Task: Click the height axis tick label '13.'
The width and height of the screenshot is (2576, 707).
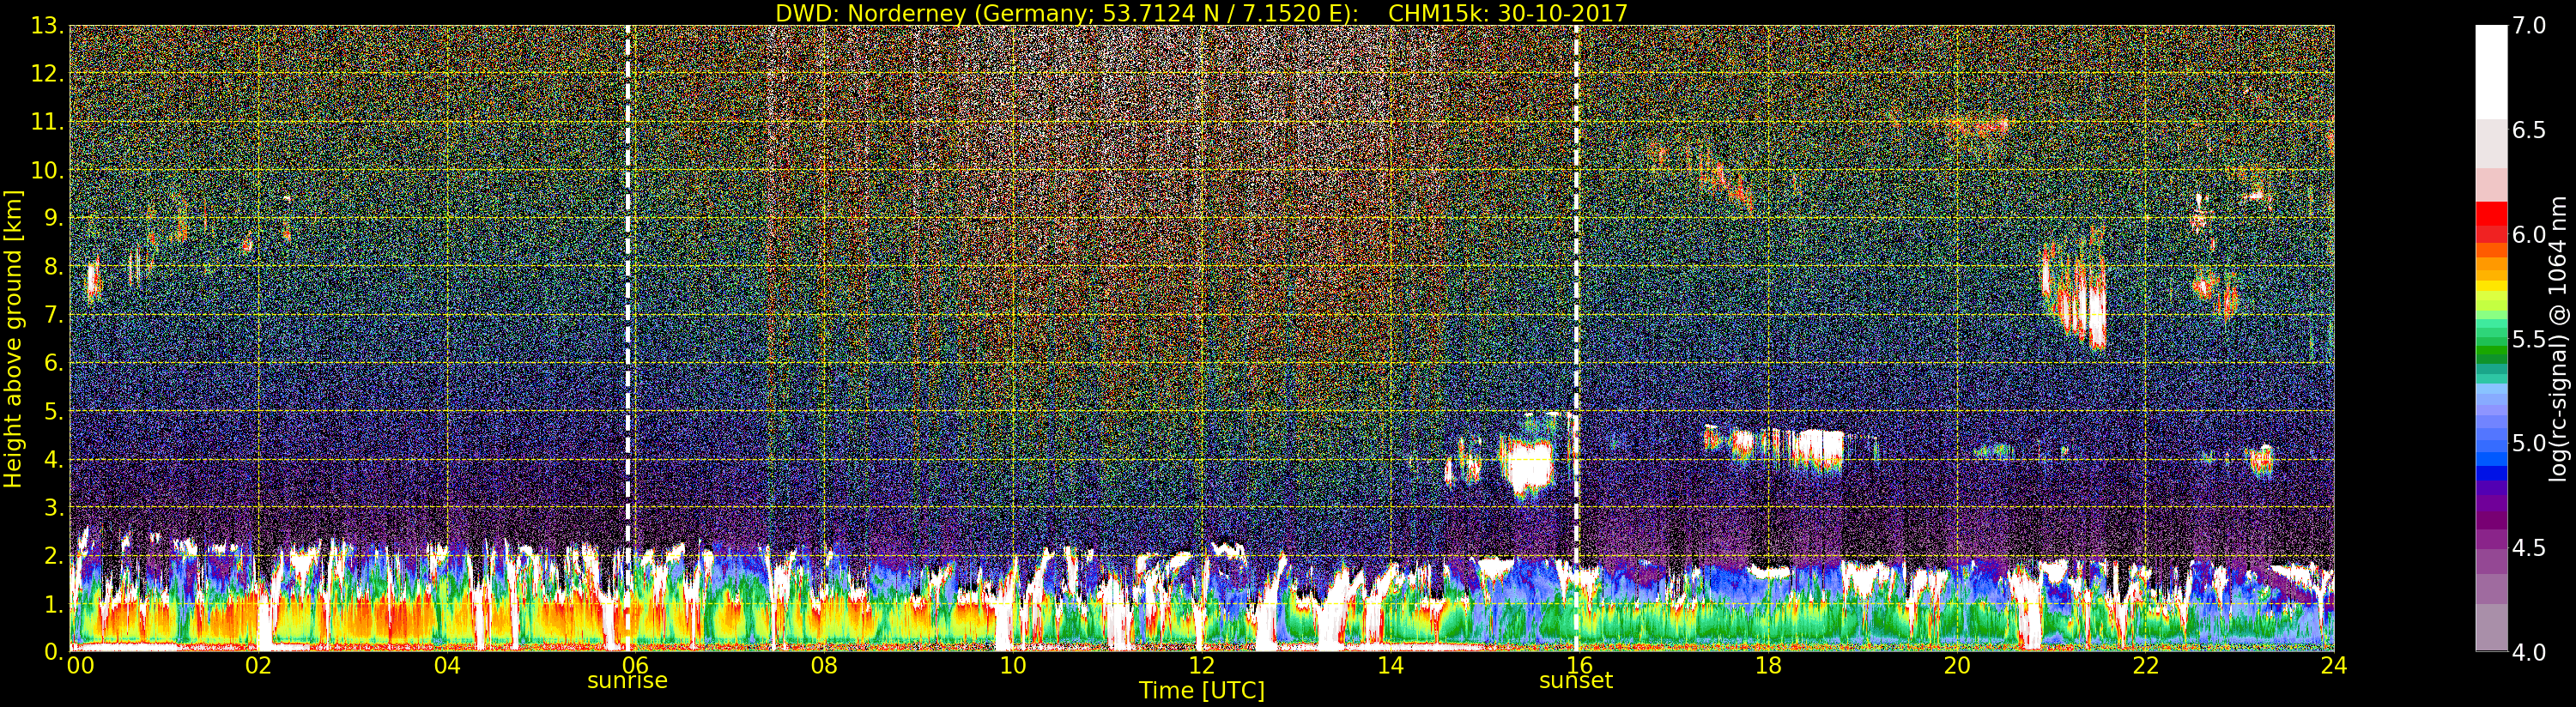Action: [47, 26]
